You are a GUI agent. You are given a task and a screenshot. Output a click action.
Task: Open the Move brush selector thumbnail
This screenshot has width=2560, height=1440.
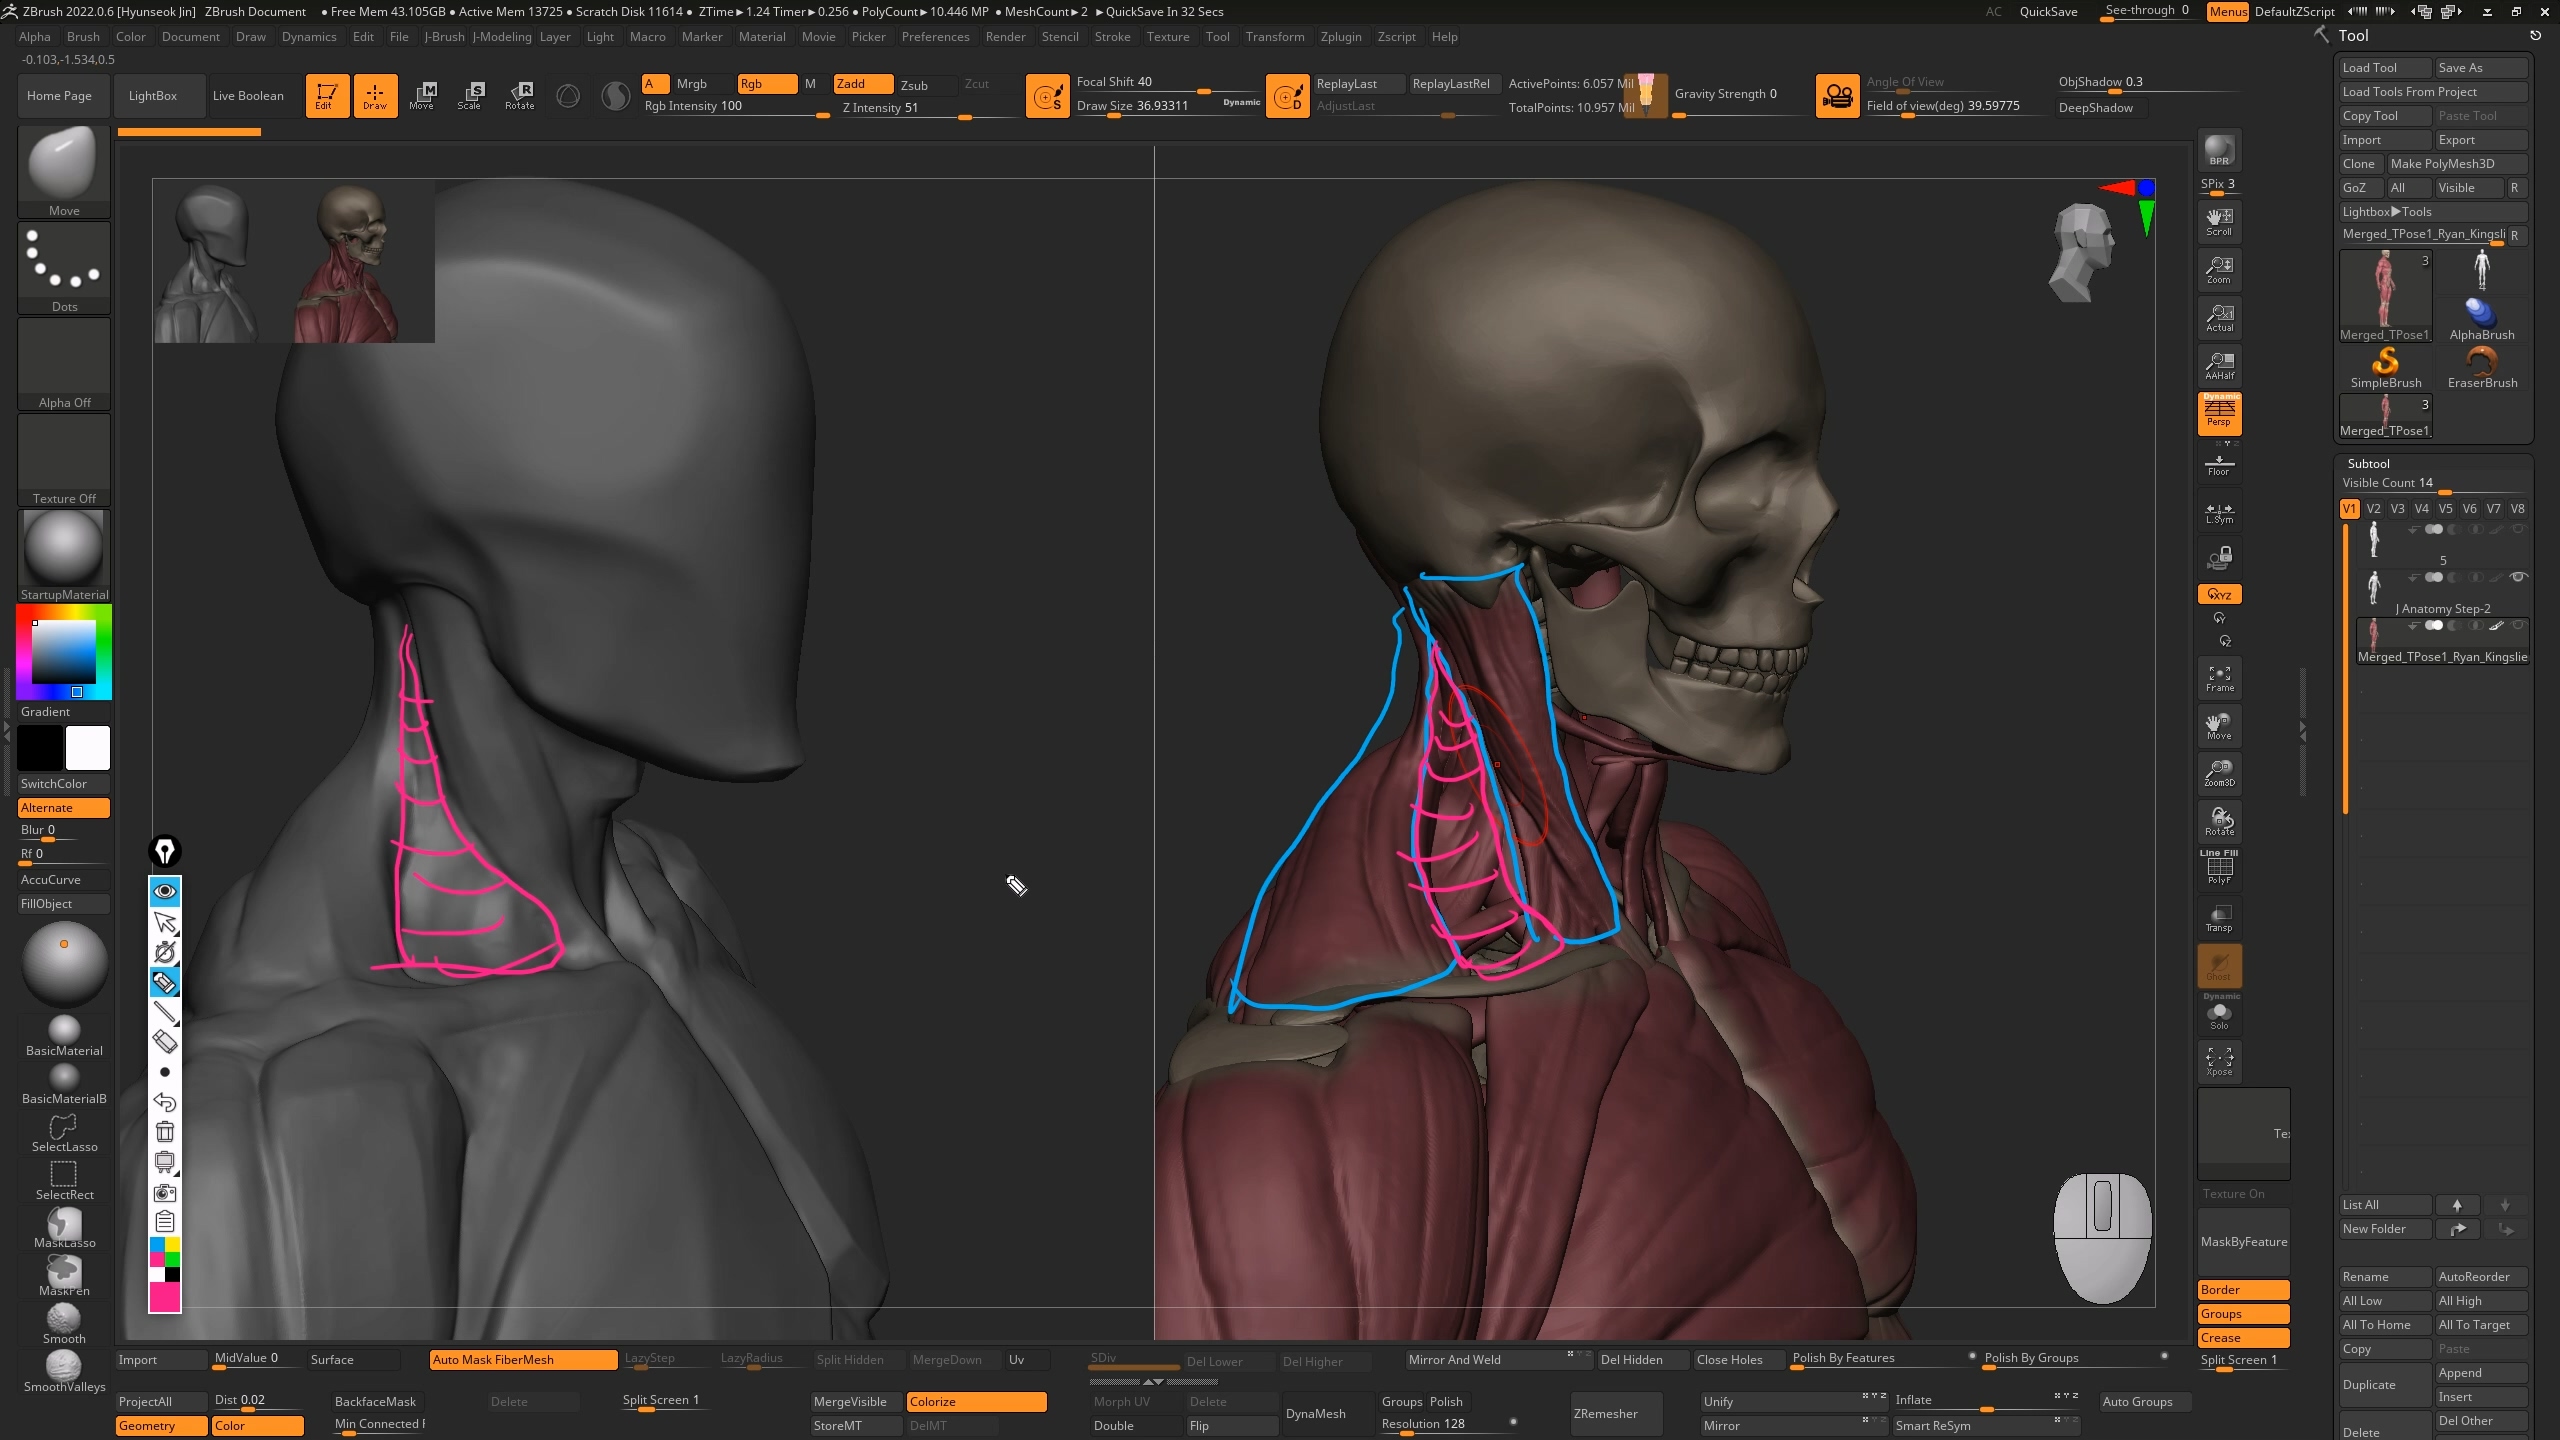(x=64, y=163)
